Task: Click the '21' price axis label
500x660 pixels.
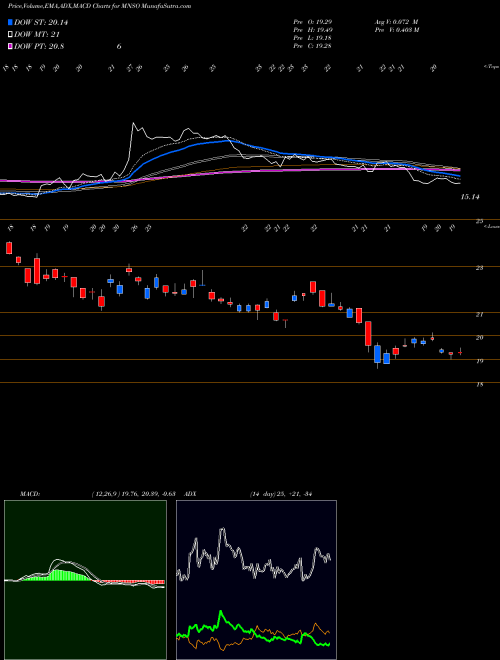Action: coord(479,314)
